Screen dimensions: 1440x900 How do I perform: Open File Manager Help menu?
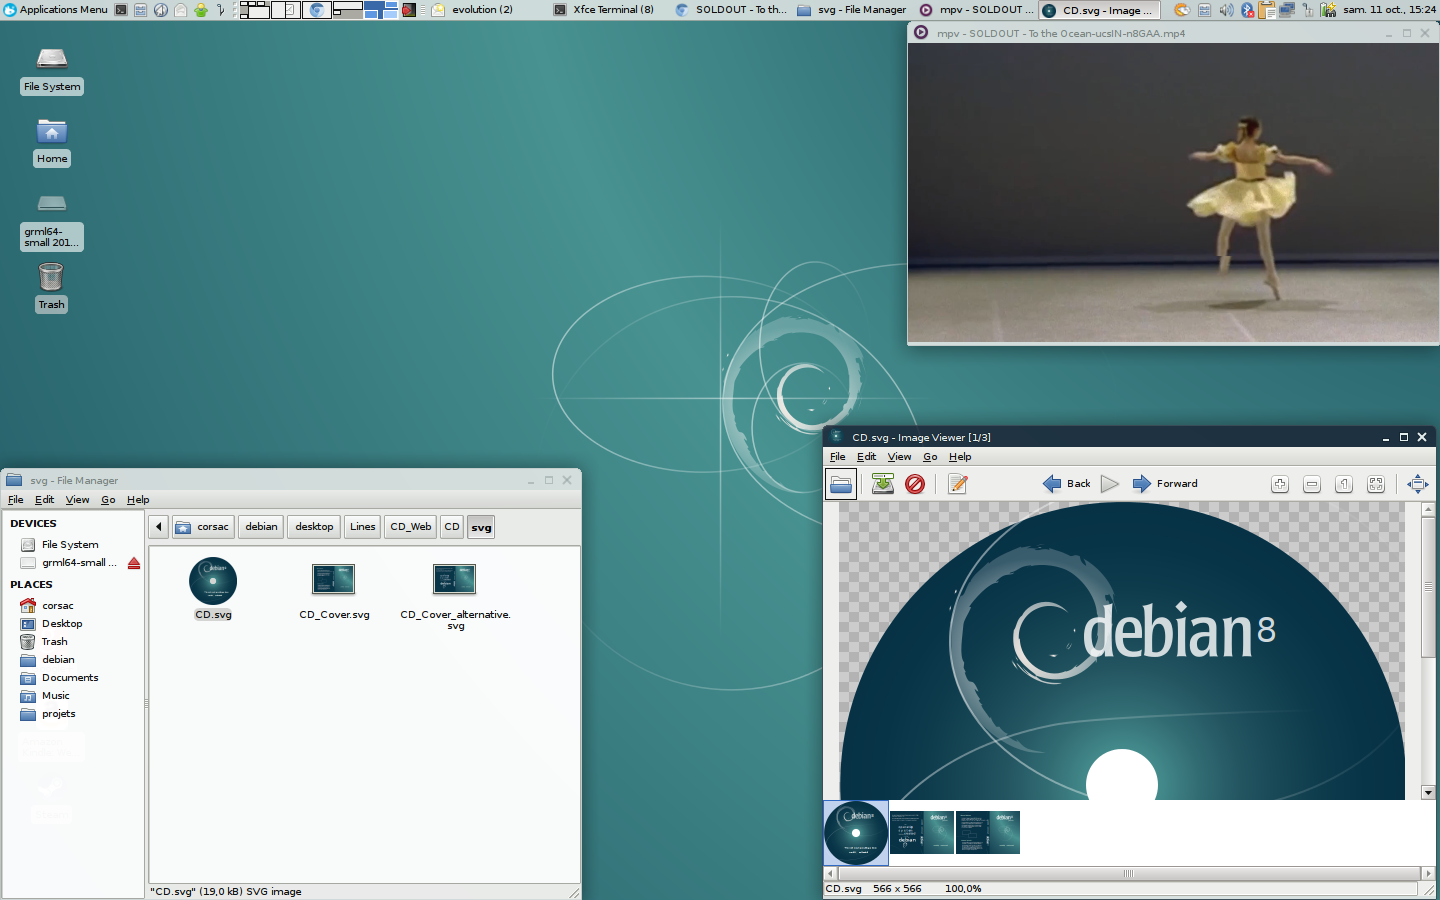click(138, 500)
